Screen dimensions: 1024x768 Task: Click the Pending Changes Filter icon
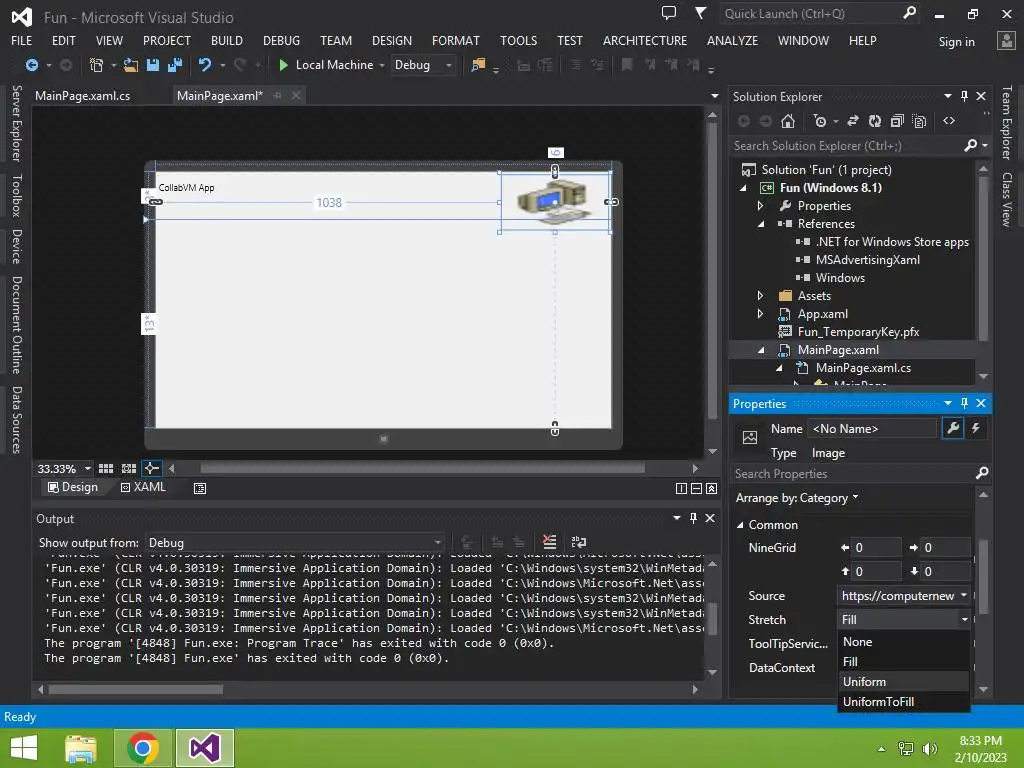click(820, 121)
